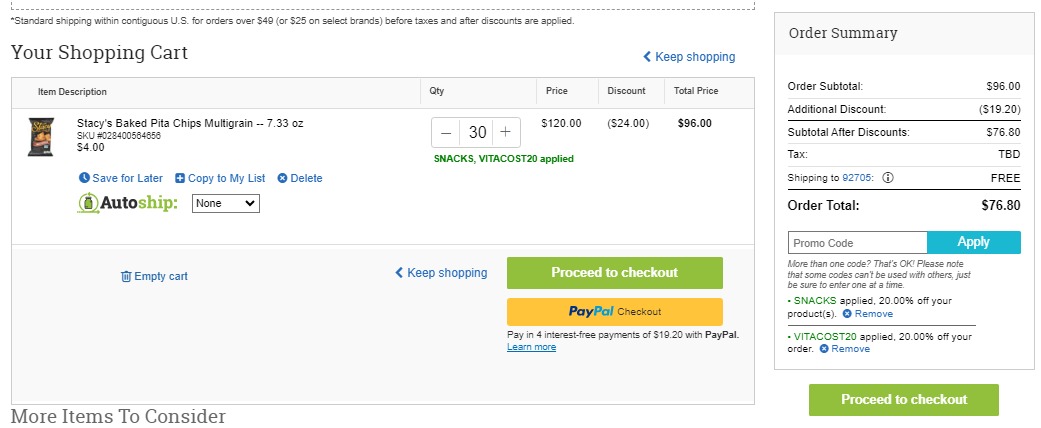Screen dimensions: 1041x428
Task: Decrease quantity with the minus button
Action: [446, 133]
